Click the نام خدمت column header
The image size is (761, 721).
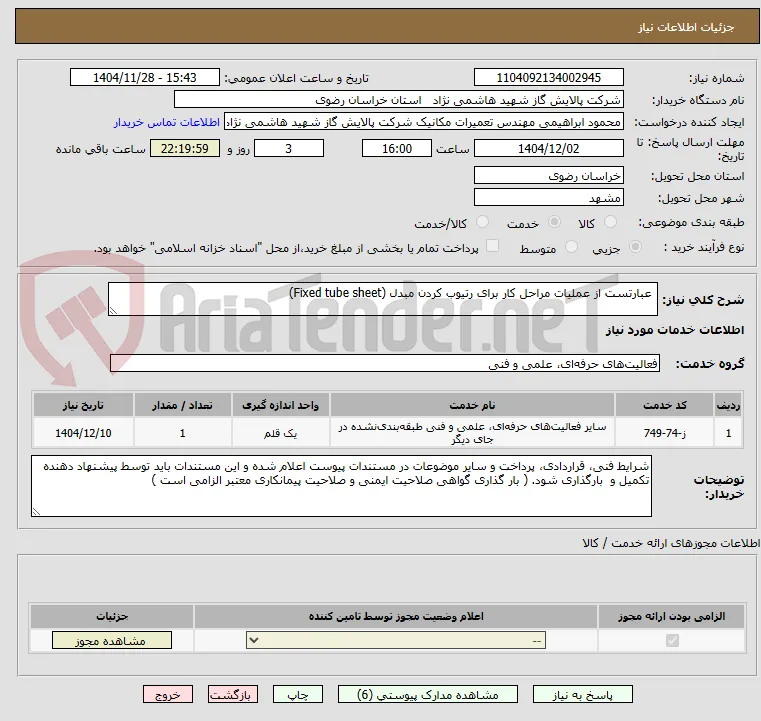click(472, 405)
